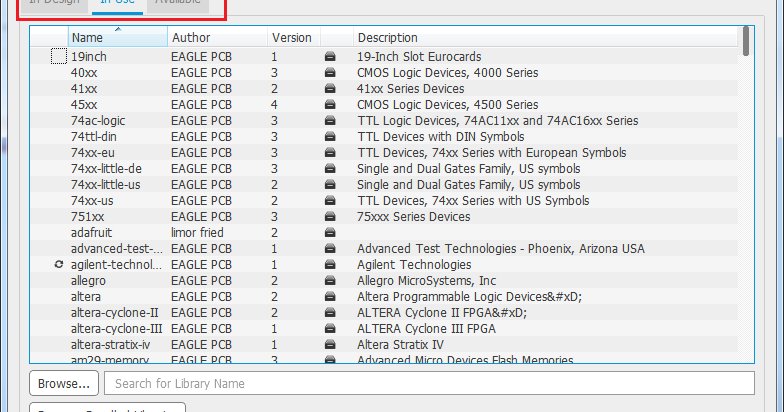Click the library icon in the altera row
Image resolution: width=784 pixels, height=412 pixels.
[x=330, y=296]
